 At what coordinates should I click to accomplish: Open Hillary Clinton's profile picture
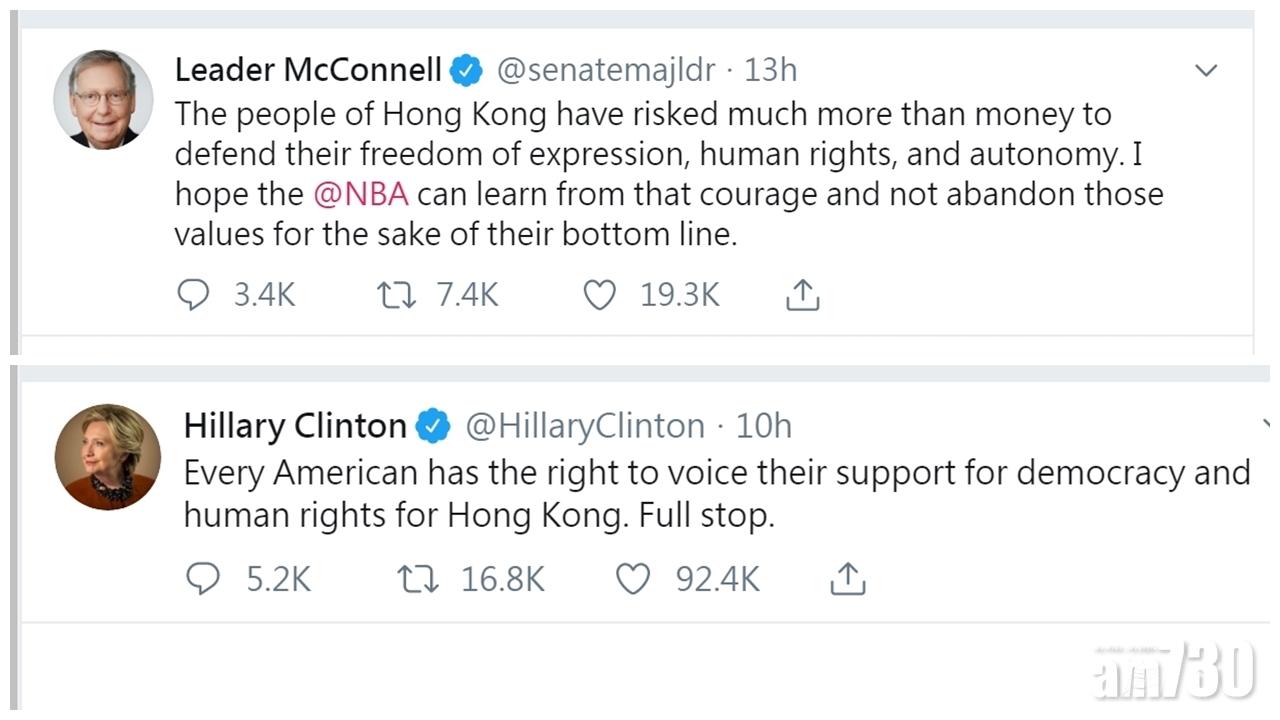coord(107,457)
